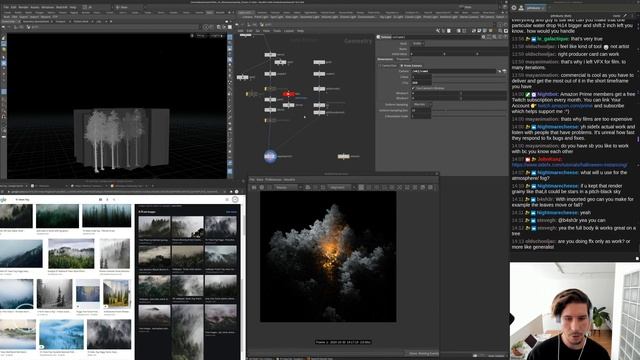
Task: Select the round blue merge node
Action: point(270,156)
